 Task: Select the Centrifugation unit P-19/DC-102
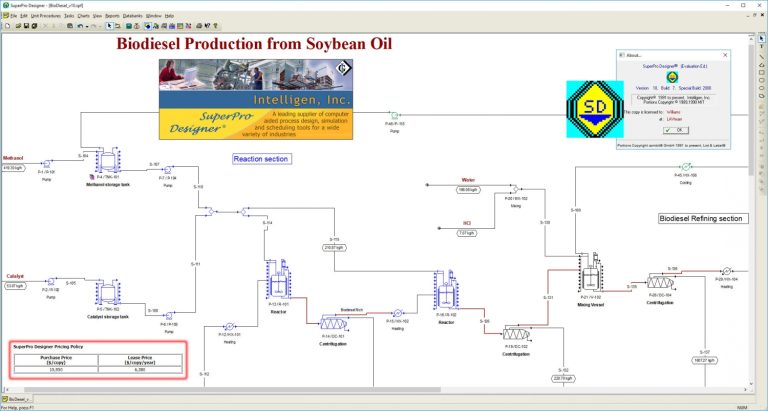516,334
